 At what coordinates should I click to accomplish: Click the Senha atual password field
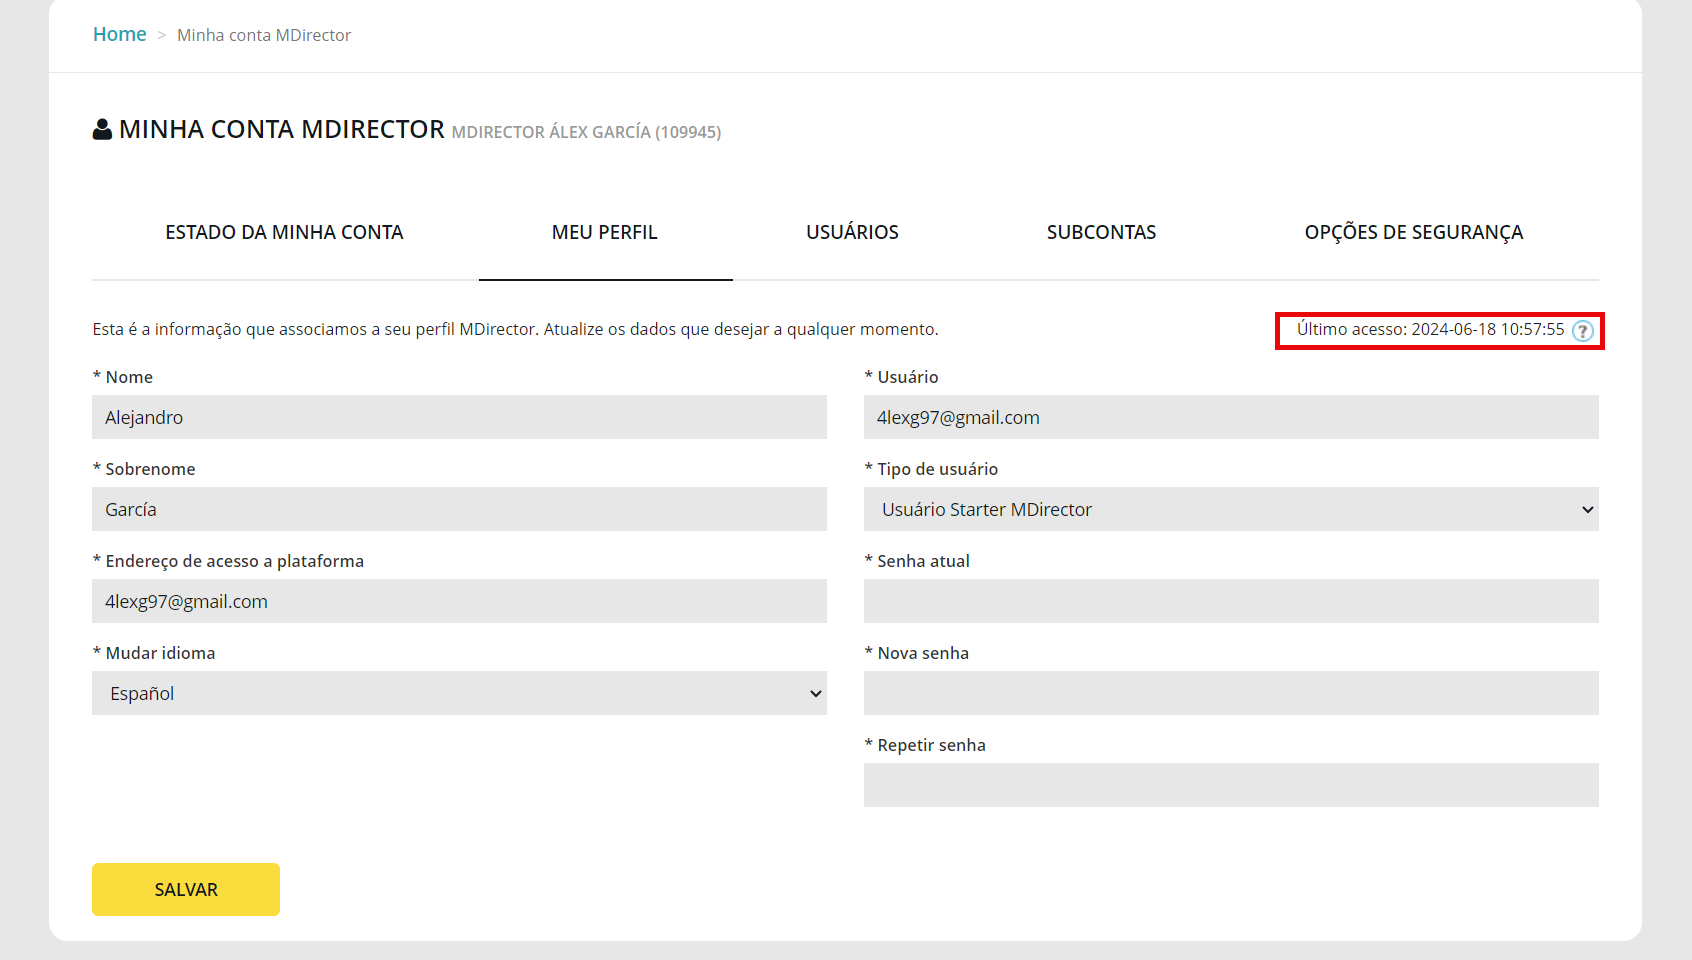tap(1230, 601)
